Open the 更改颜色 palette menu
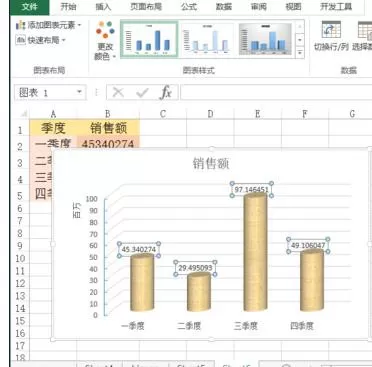 pos(105,40)
